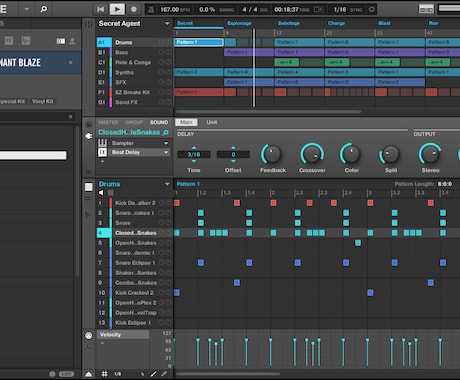The height and width of the screenshot is (380, 460).
Task: Click the Record button in the transport
Action: coord(134,9)
